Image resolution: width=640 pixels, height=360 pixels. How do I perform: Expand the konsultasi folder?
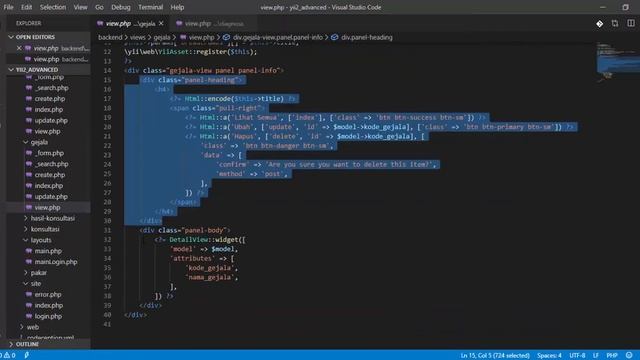(26, 229)
